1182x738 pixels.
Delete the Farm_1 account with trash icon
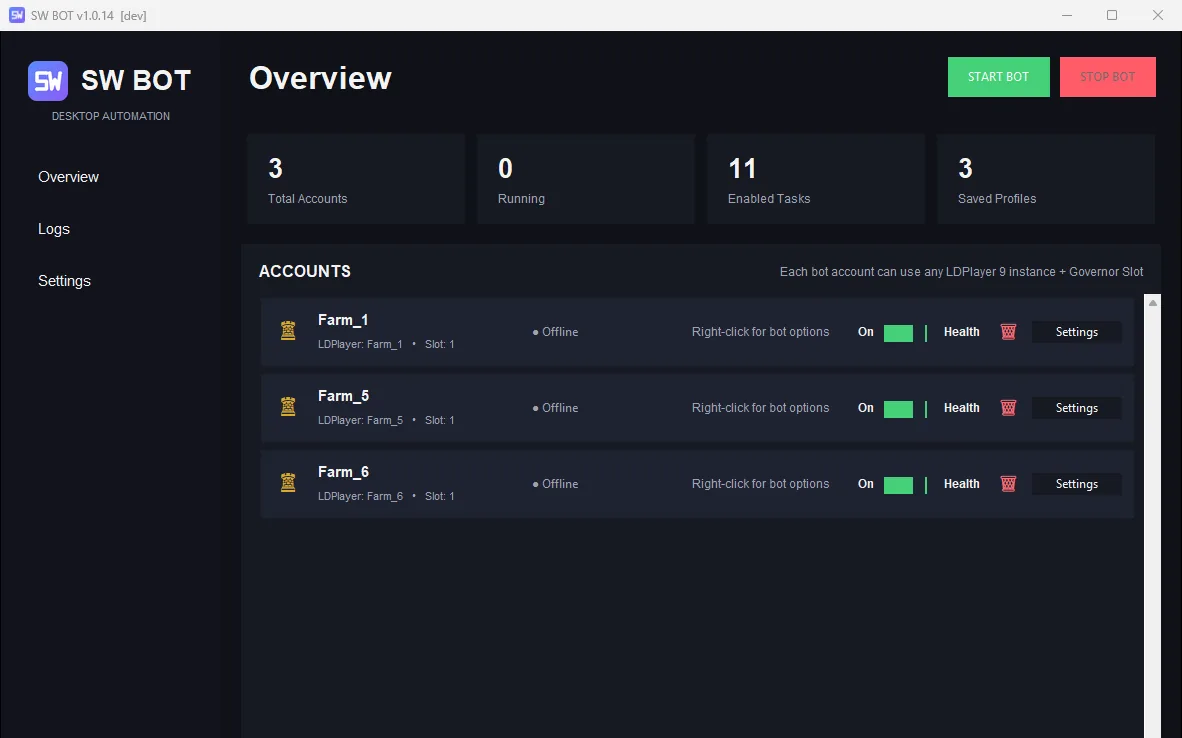[1008, 332]
